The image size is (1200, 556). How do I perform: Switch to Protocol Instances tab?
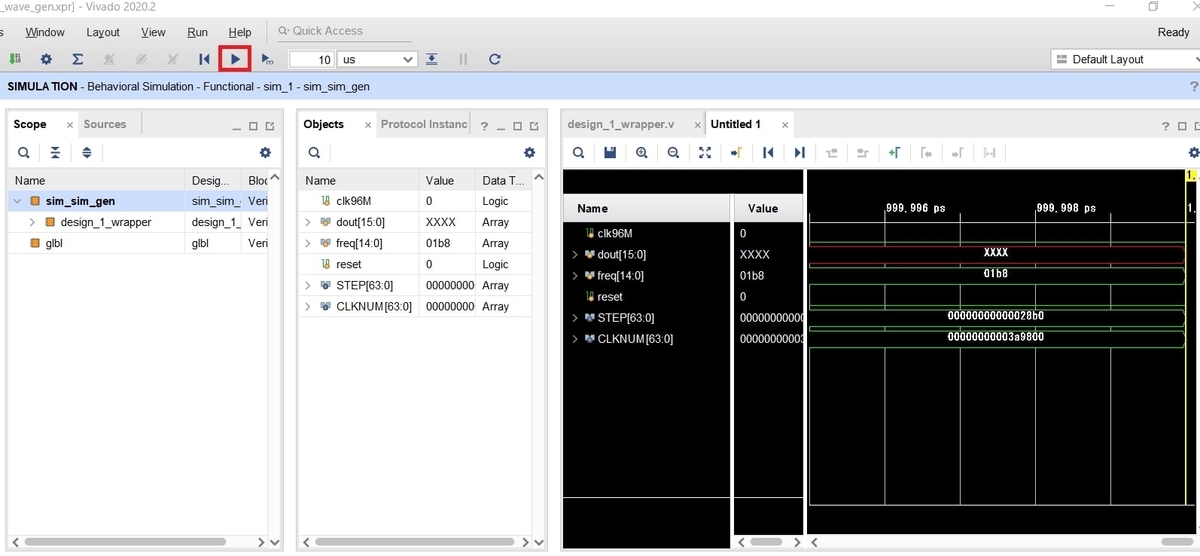point(424,124)
